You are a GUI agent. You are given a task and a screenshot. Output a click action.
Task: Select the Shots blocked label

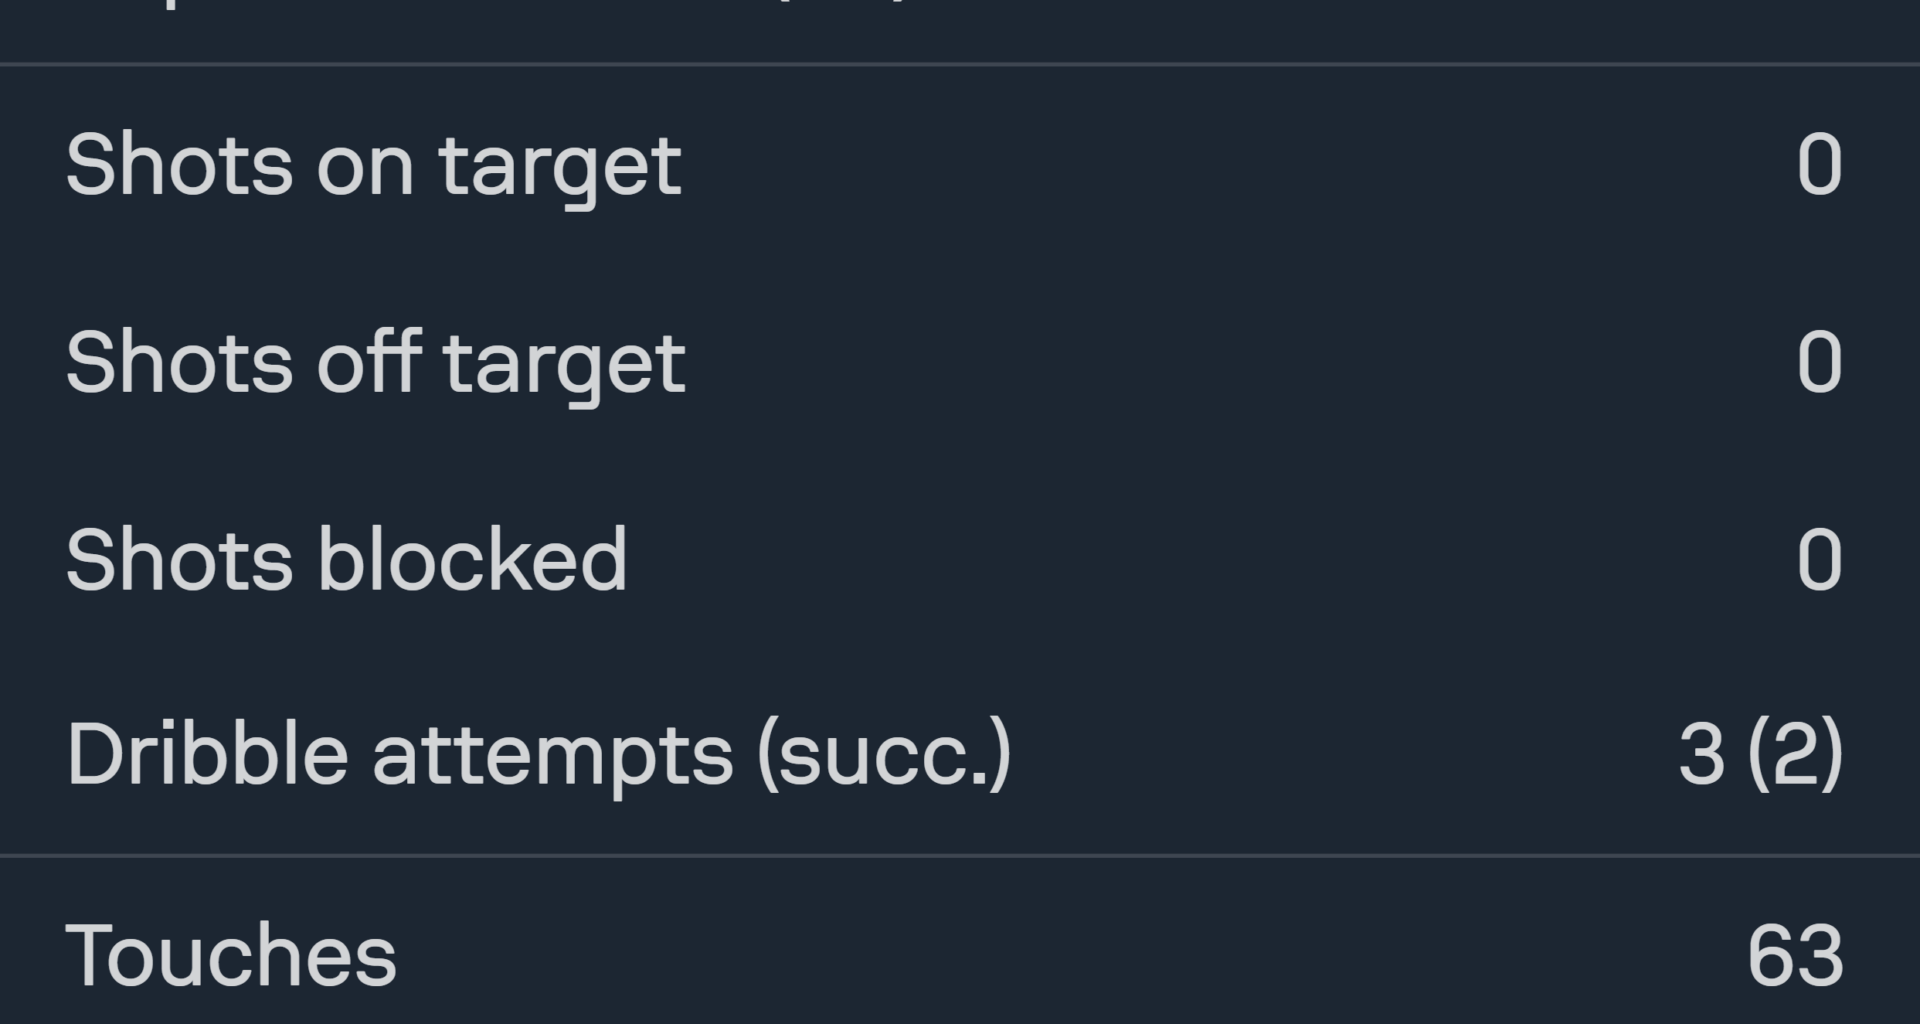346,559
